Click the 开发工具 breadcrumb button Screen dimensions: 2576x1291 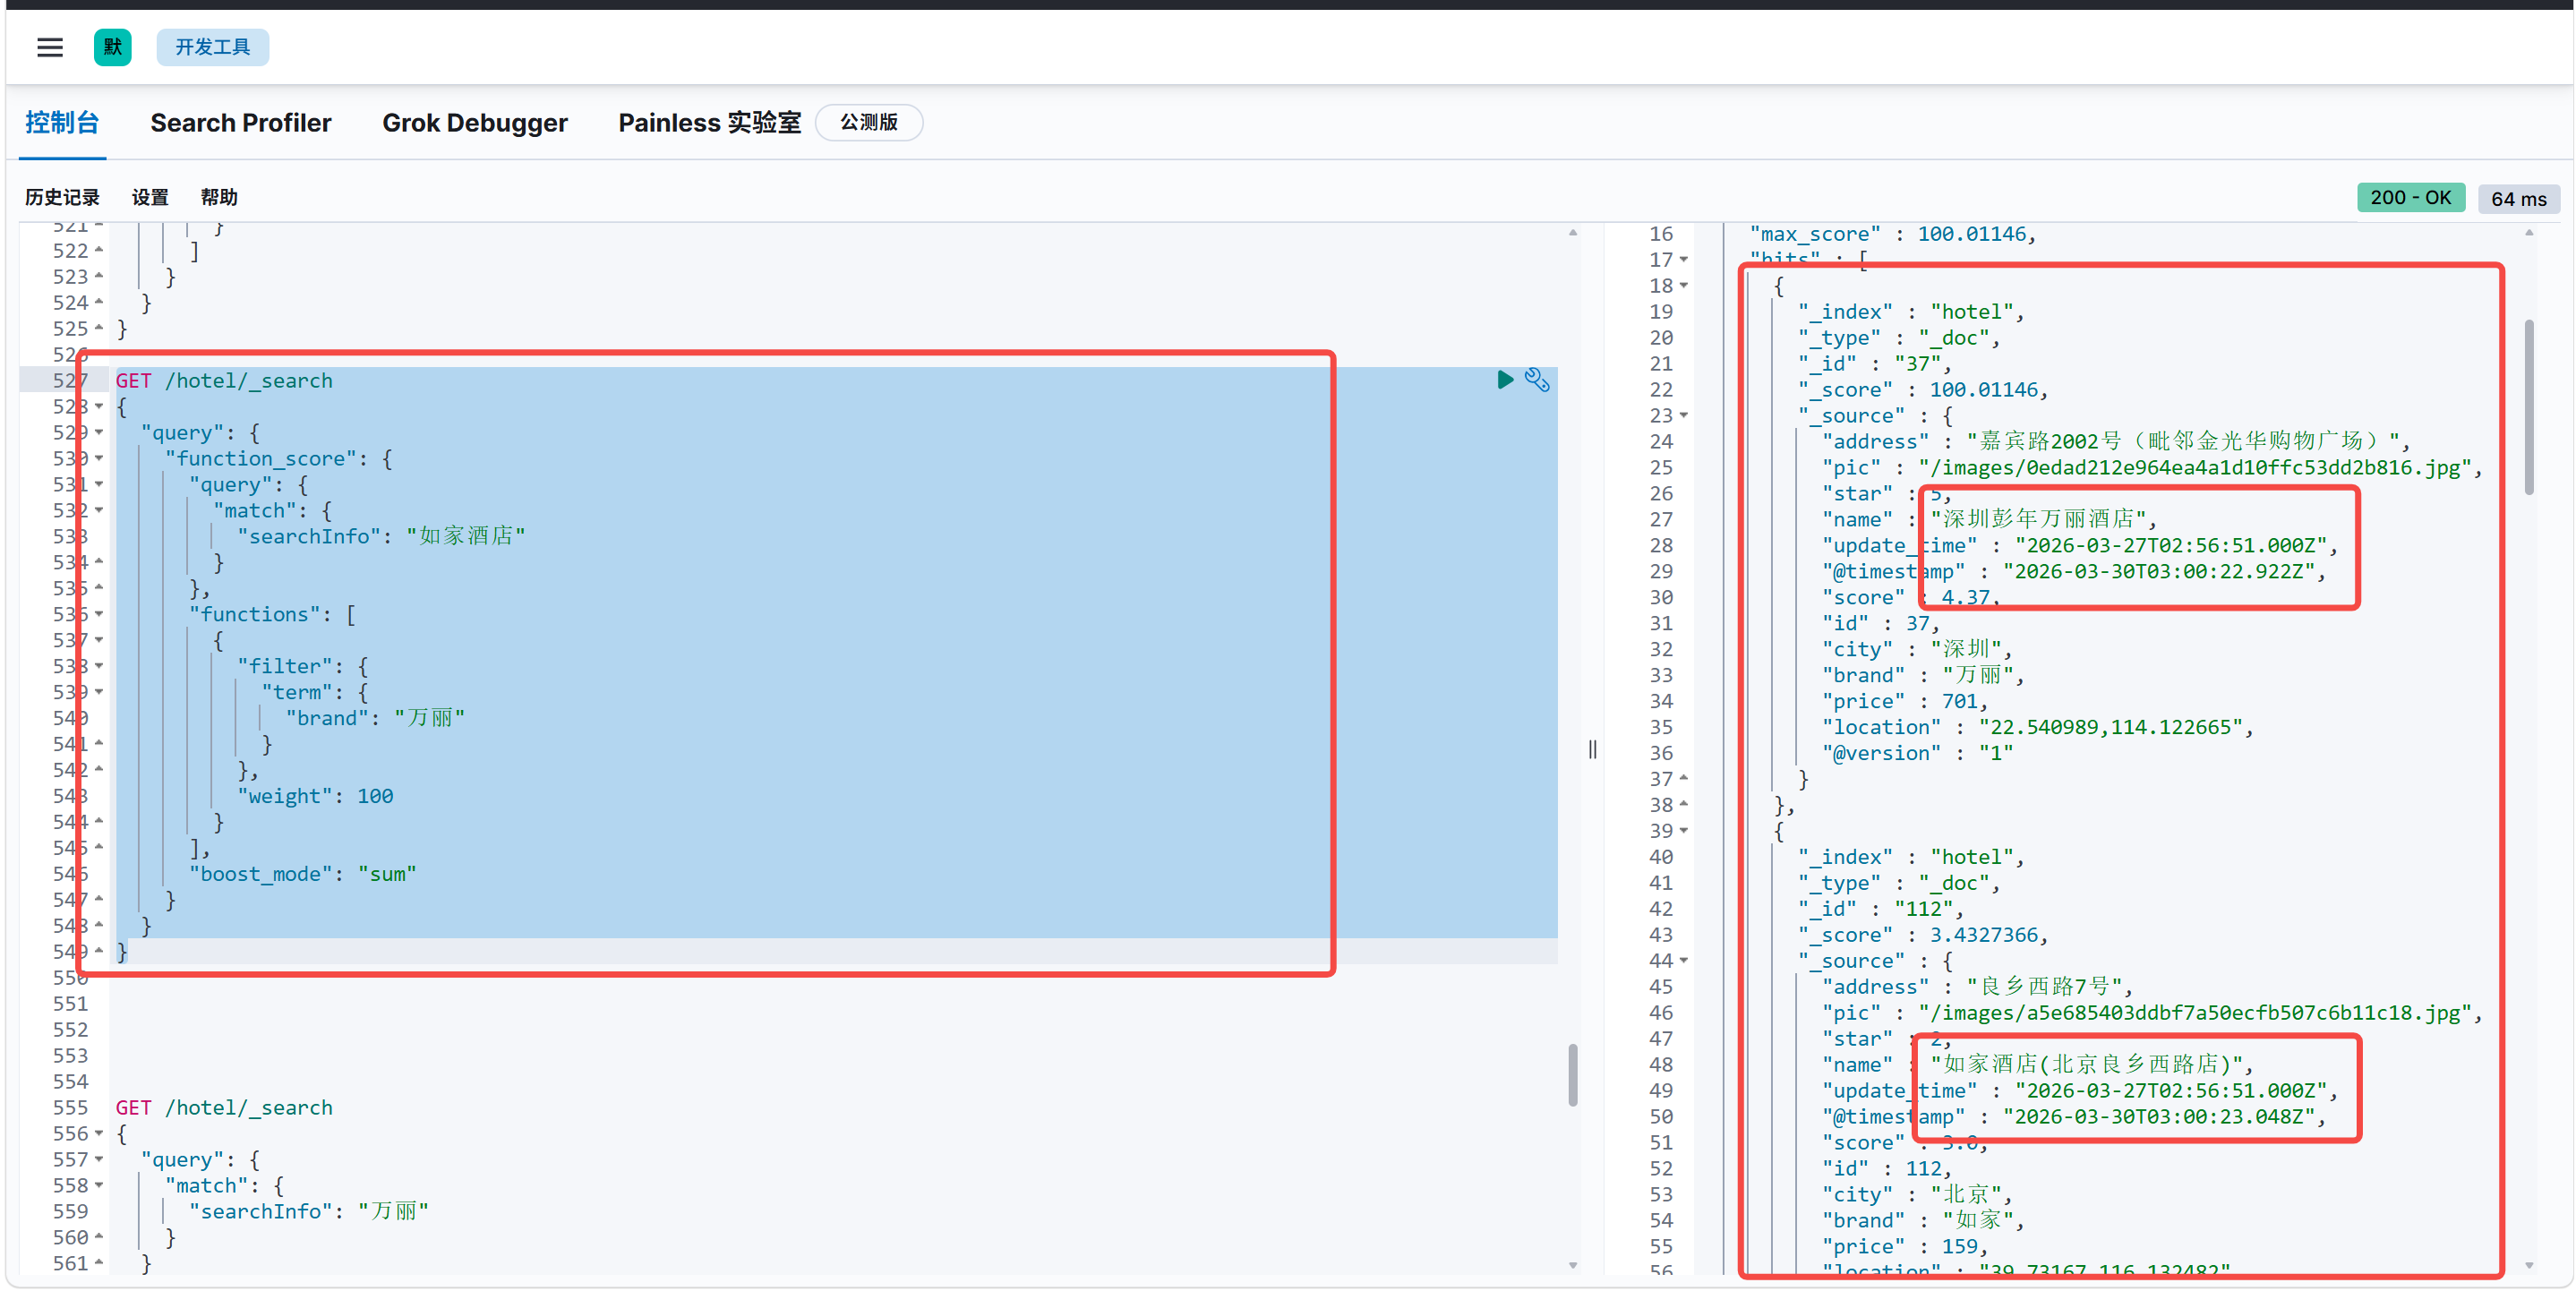coord(212,47)
